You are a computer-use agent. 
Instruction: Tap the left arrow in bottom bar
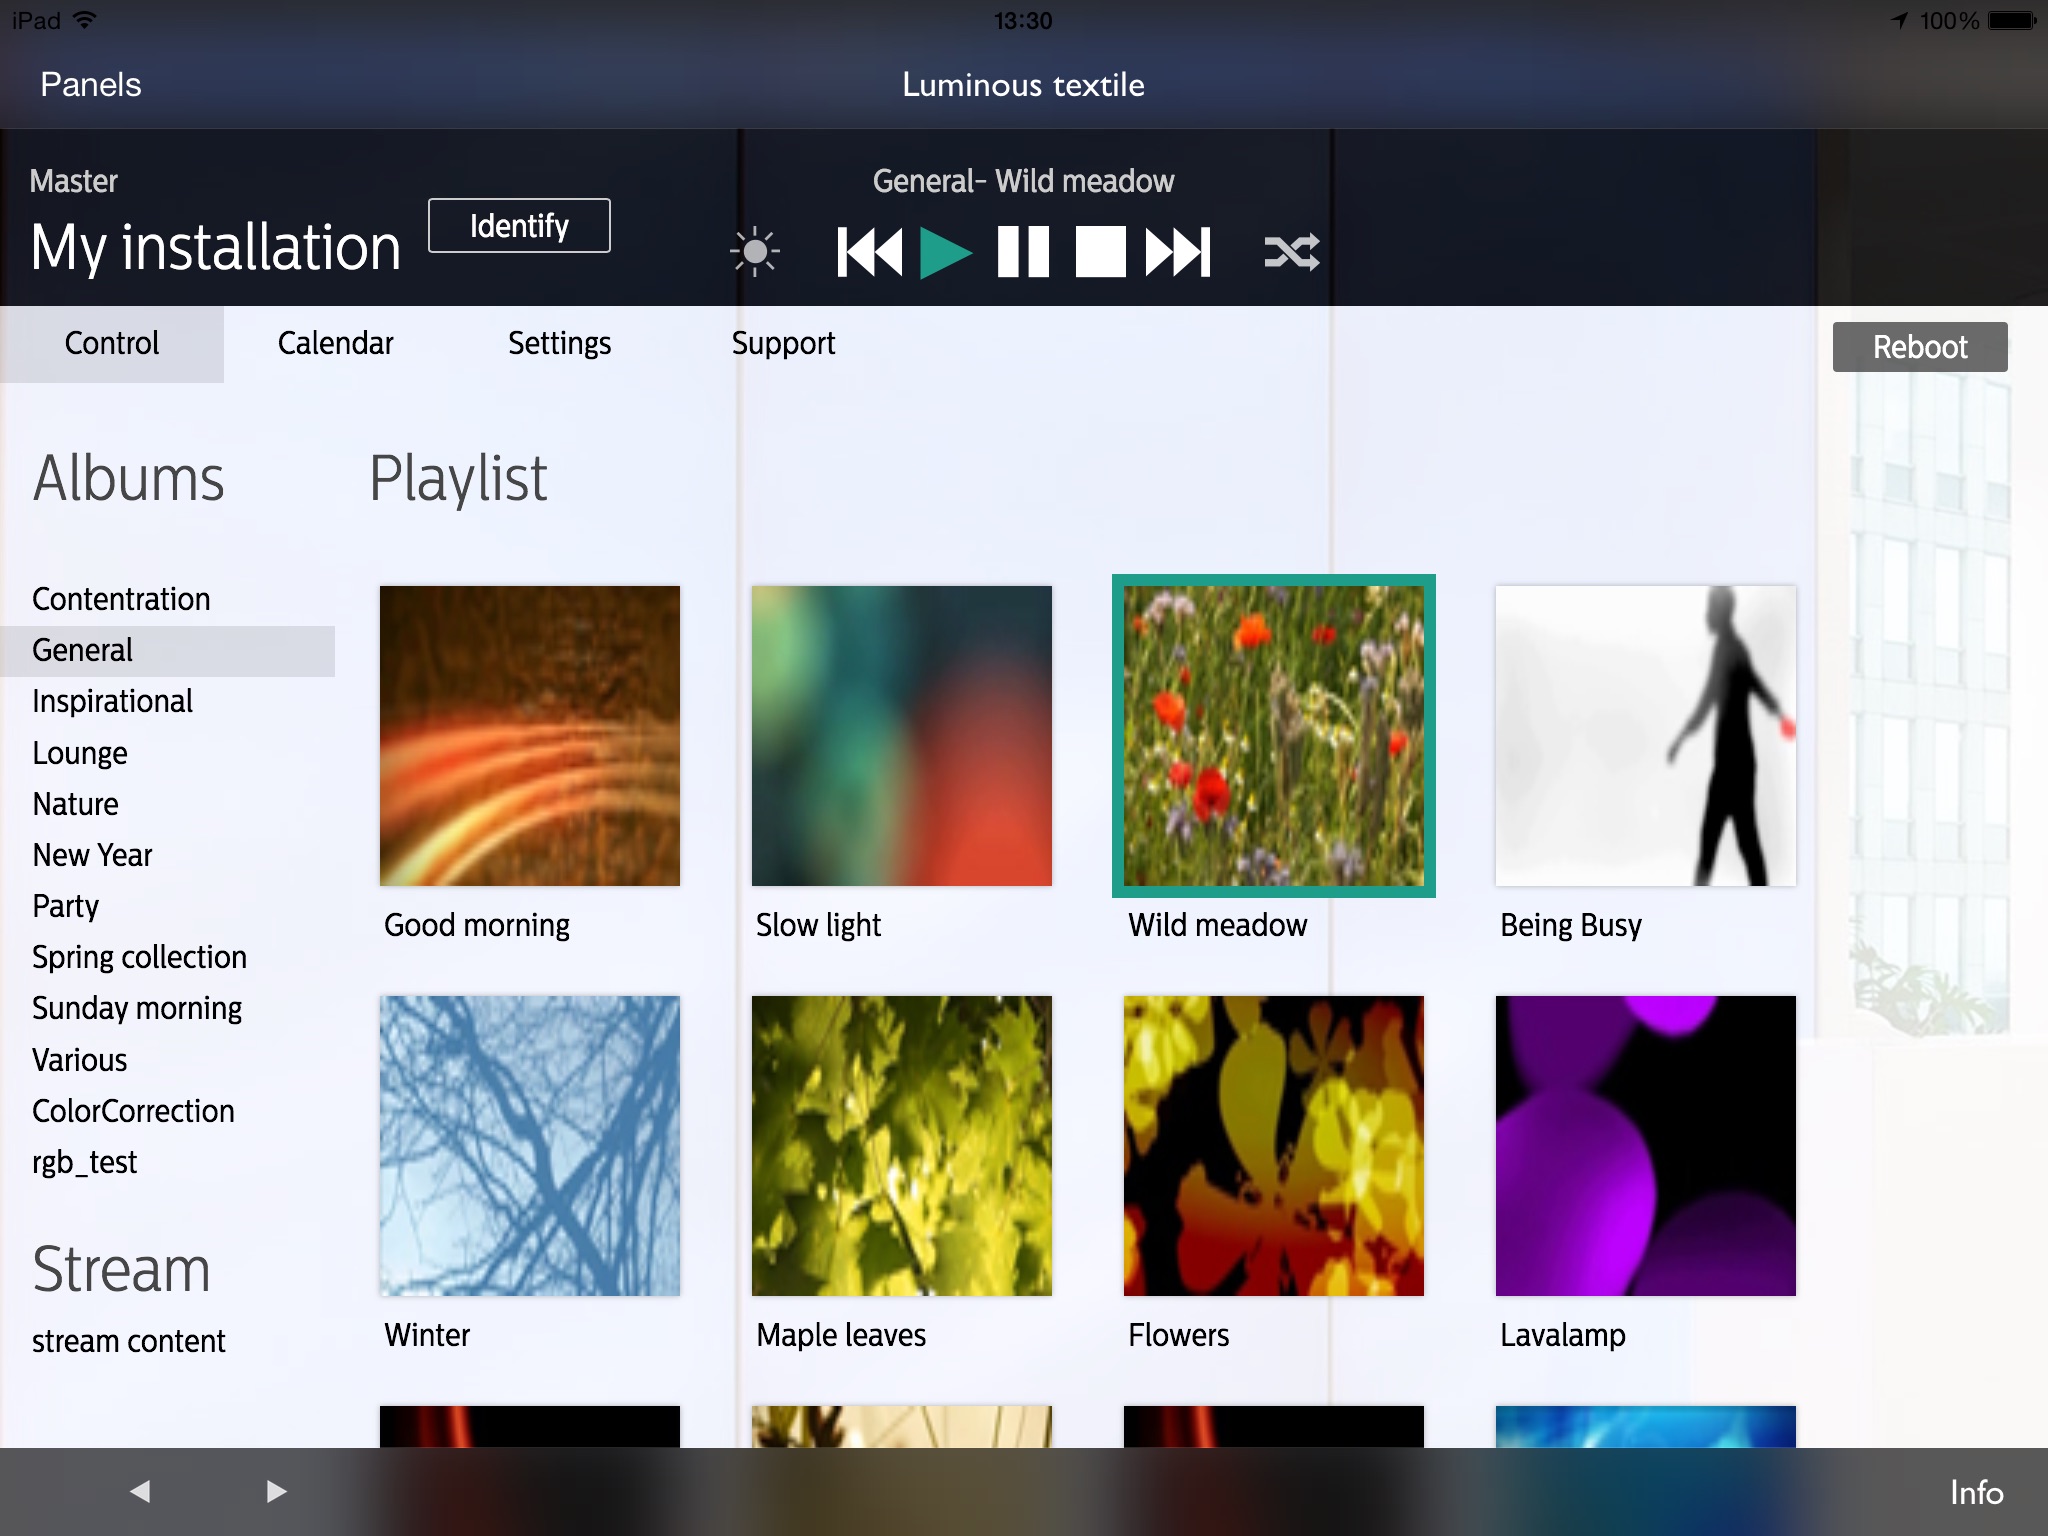140,1491
